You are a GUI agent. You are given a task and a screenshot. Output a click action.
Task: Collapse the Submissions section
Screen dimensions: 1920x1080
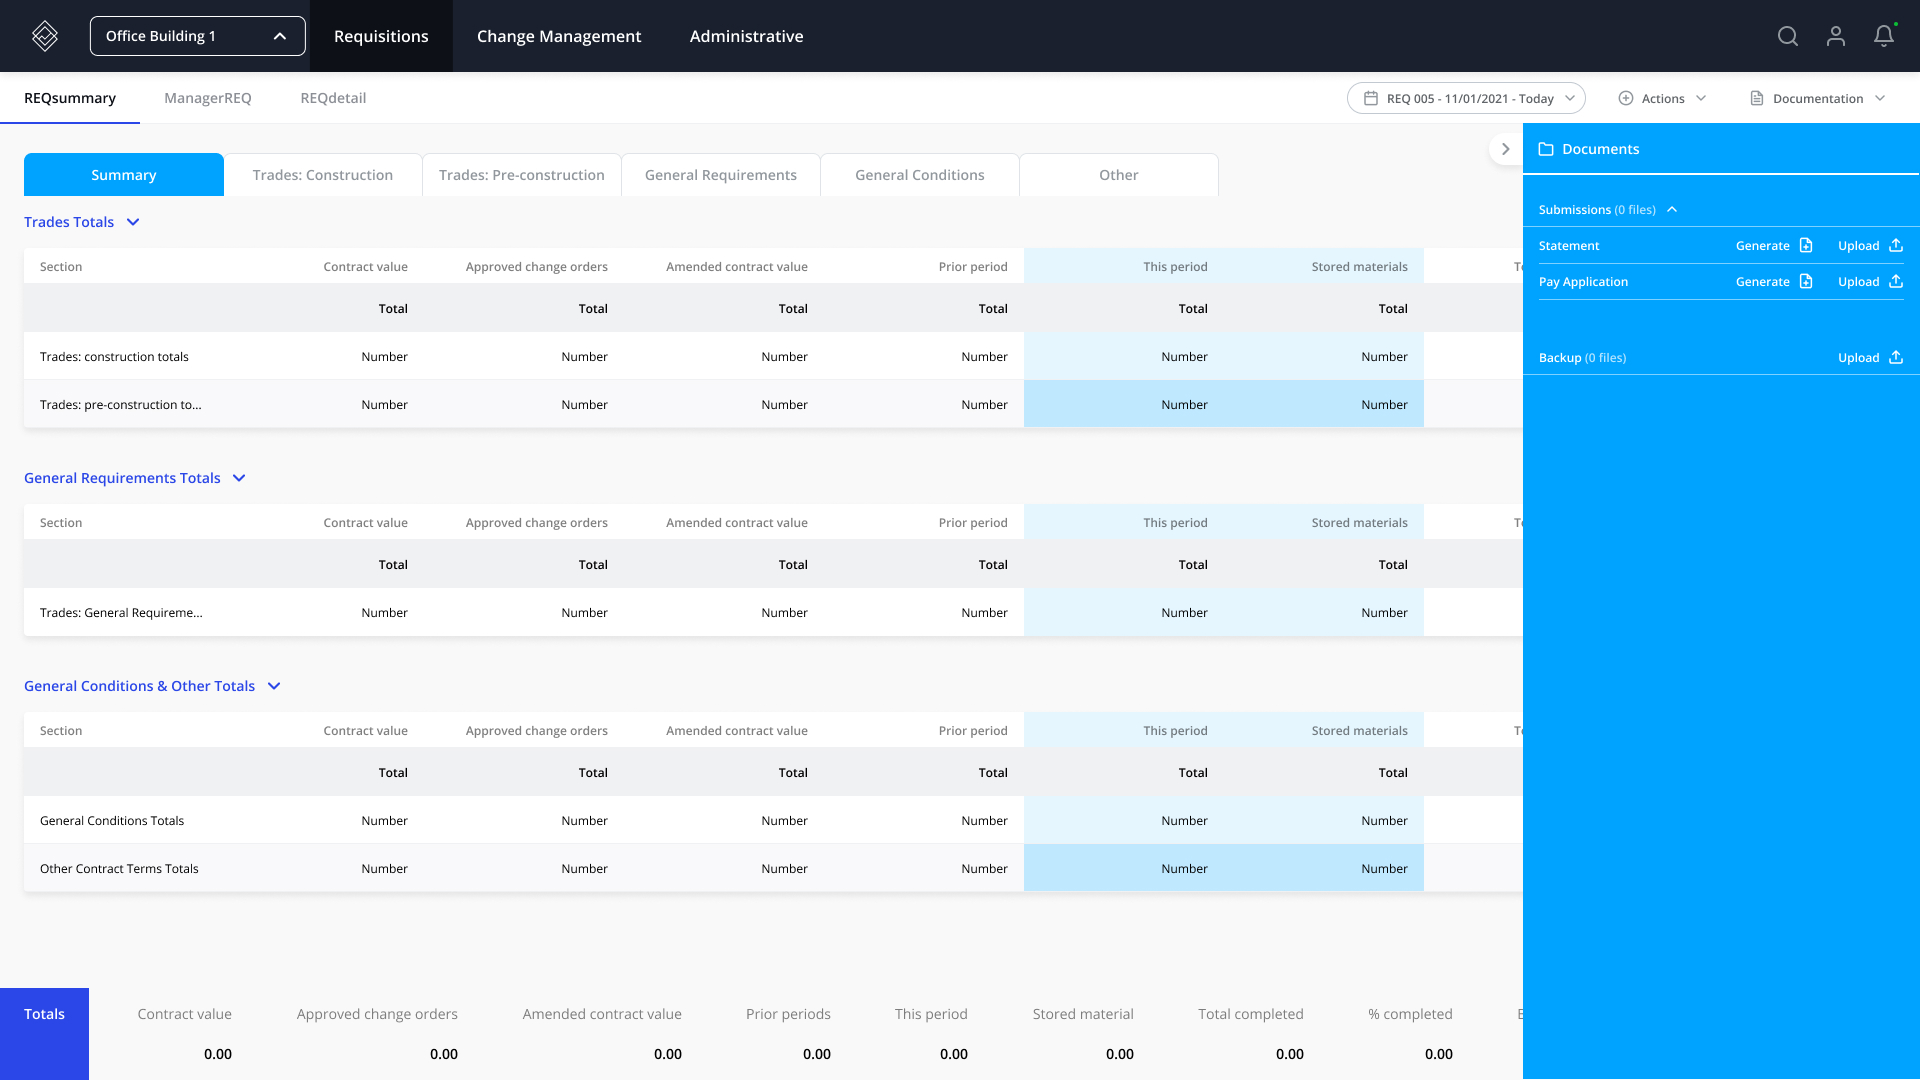click(1671, 210)
